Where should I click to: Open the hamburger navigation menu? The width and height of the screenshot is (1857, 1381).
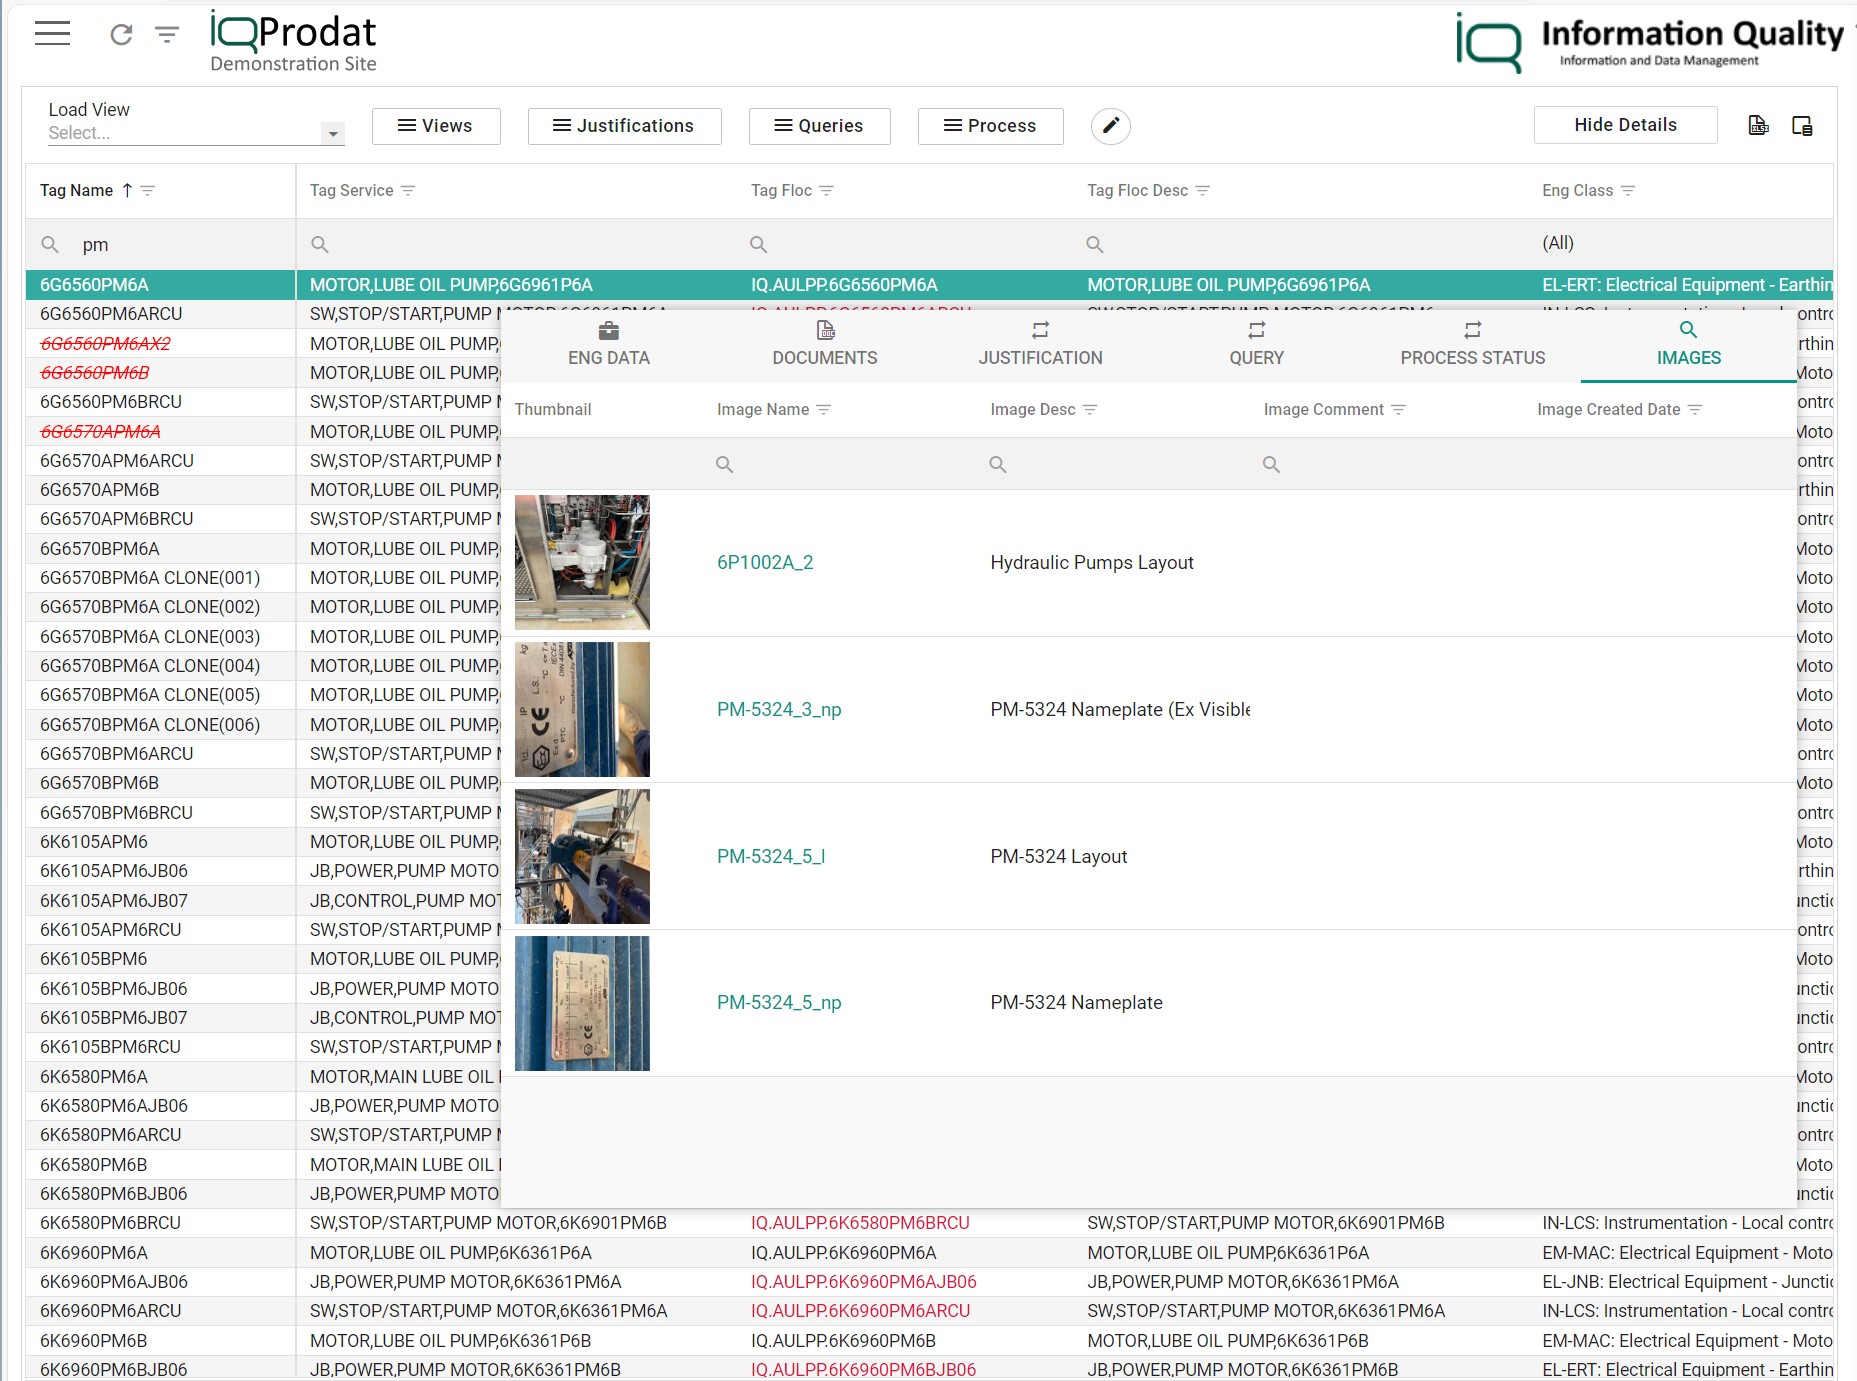coord(51,33)
